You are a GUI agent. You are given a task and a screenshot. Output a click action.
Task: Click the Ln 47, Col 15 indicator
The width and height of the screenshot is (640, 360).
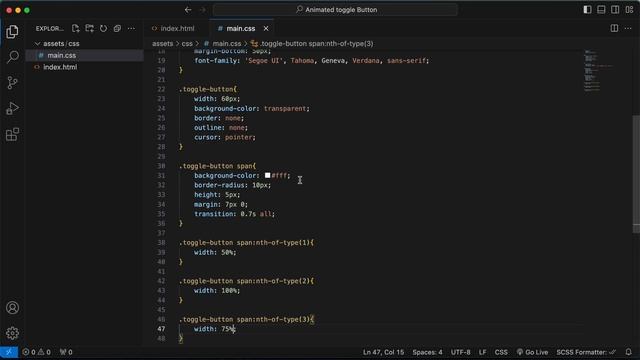click(x=383, y=352)
